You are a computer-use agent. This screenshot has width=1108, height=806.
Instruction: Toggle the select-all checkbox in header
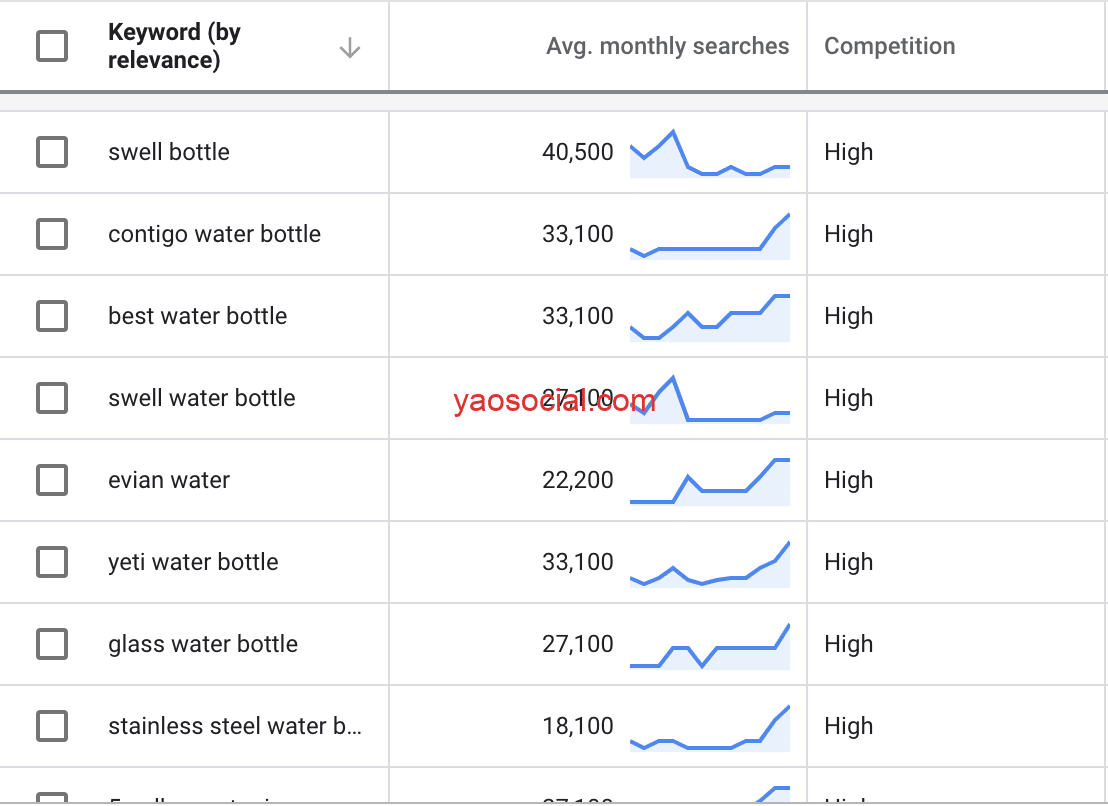(52, 46)
